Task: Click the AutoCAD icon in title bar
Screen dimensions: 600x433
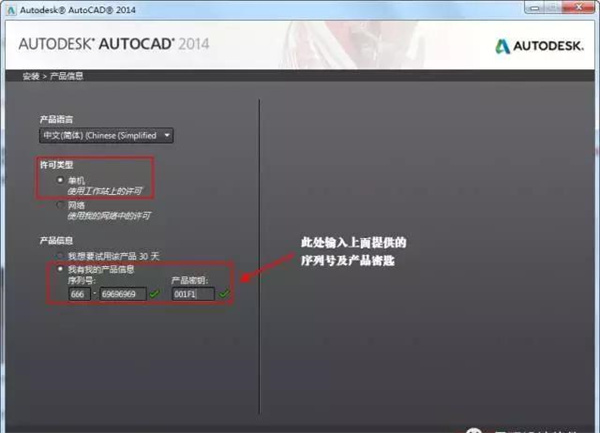Action: [11, 10]
